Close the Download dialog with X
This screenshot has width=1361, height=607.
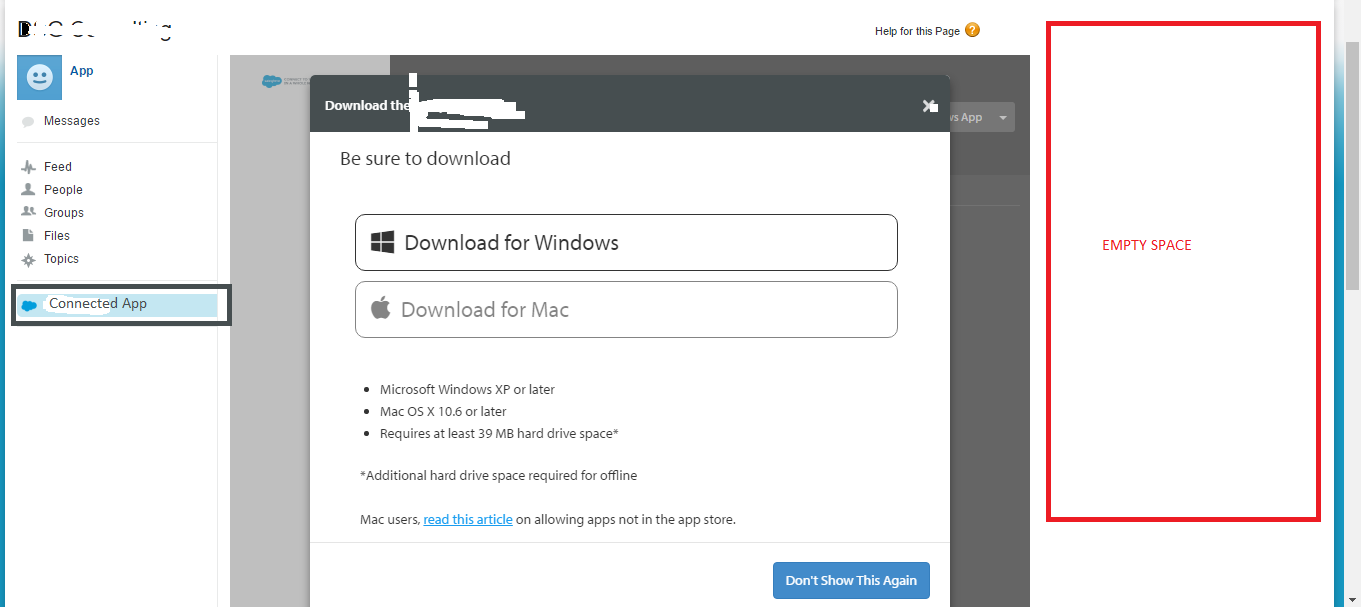click(x=929, y=105)
